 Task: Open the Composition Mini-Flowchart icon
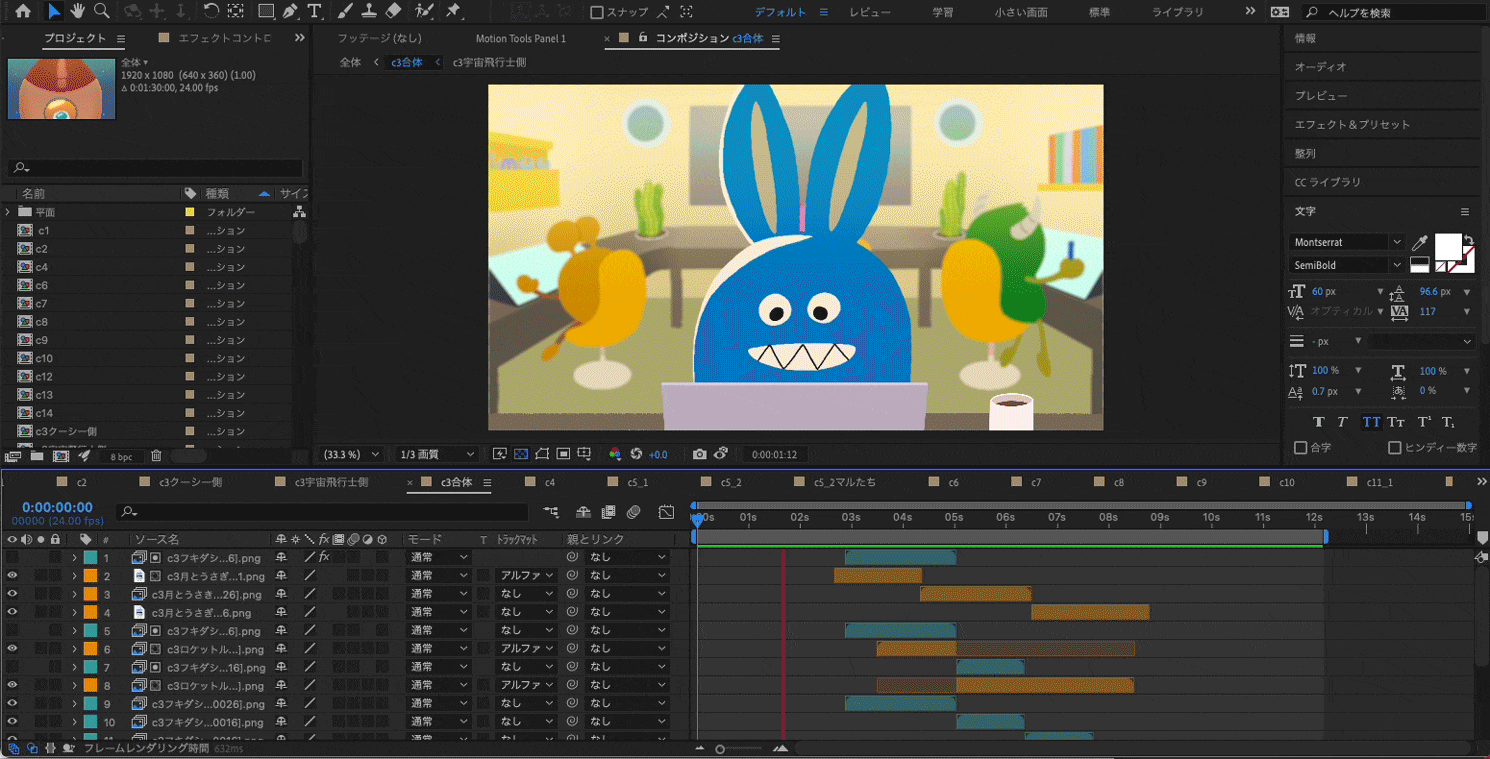551,512
